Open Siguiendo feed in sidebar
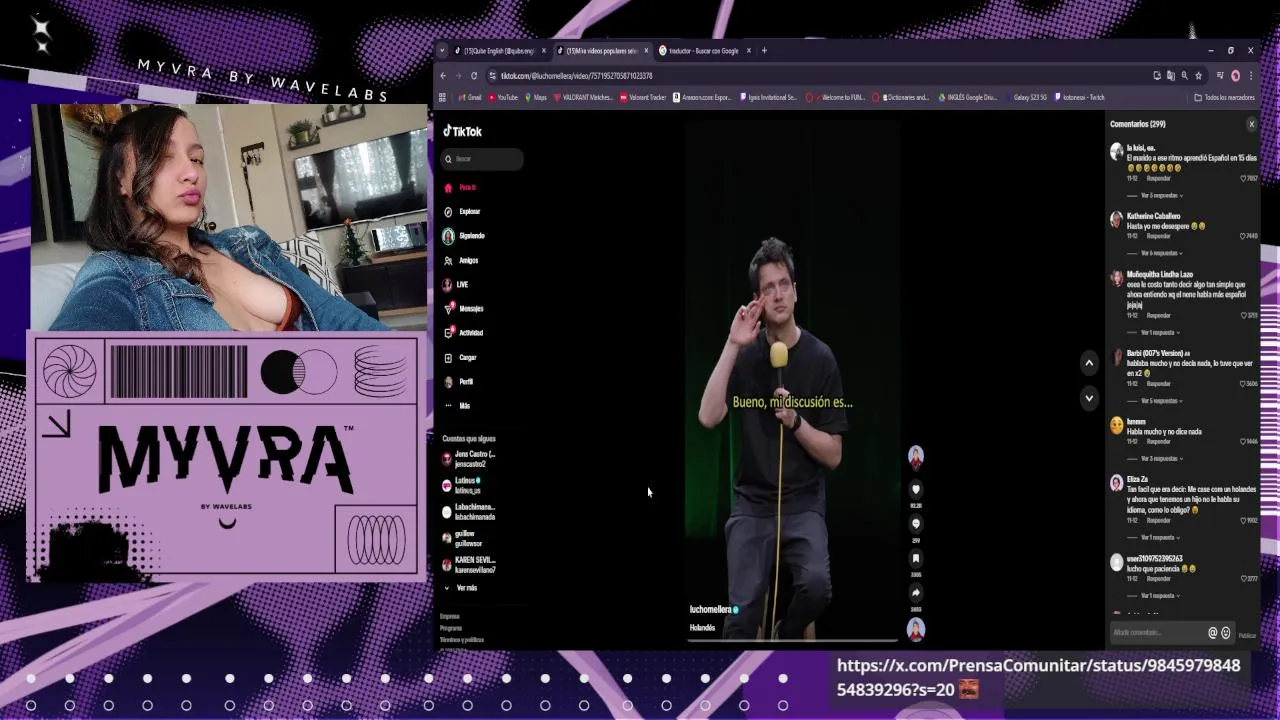 click(465, 236)
